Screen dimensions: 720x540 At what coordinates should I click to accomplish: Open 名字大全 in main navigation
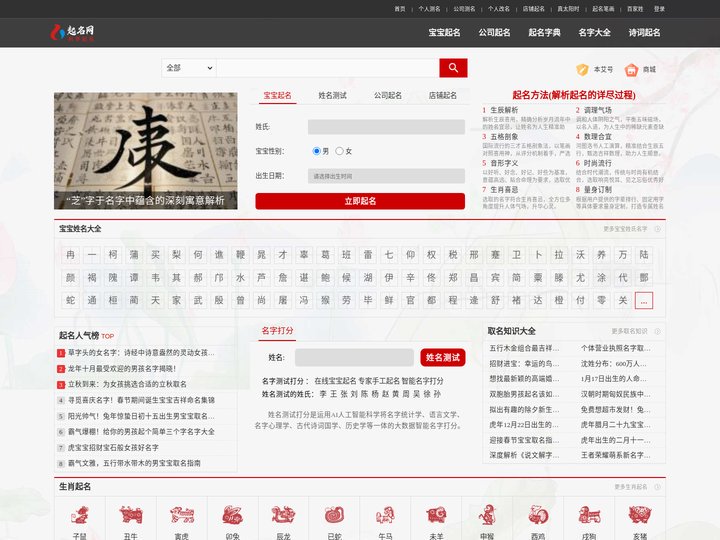(595, 33)
